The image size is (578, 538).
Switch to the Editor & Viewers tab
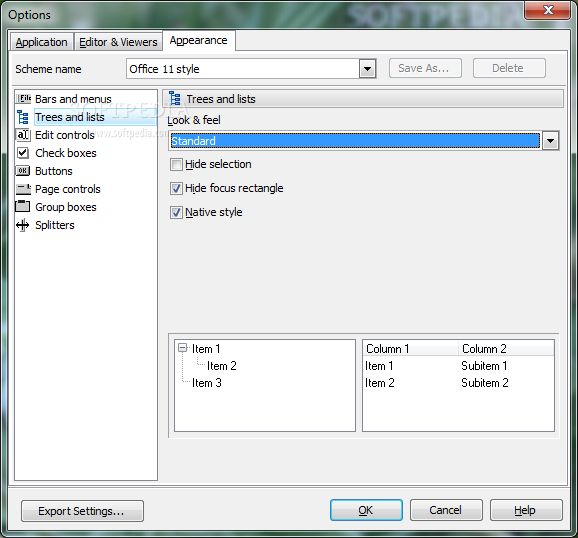click(x=118, y=42)
